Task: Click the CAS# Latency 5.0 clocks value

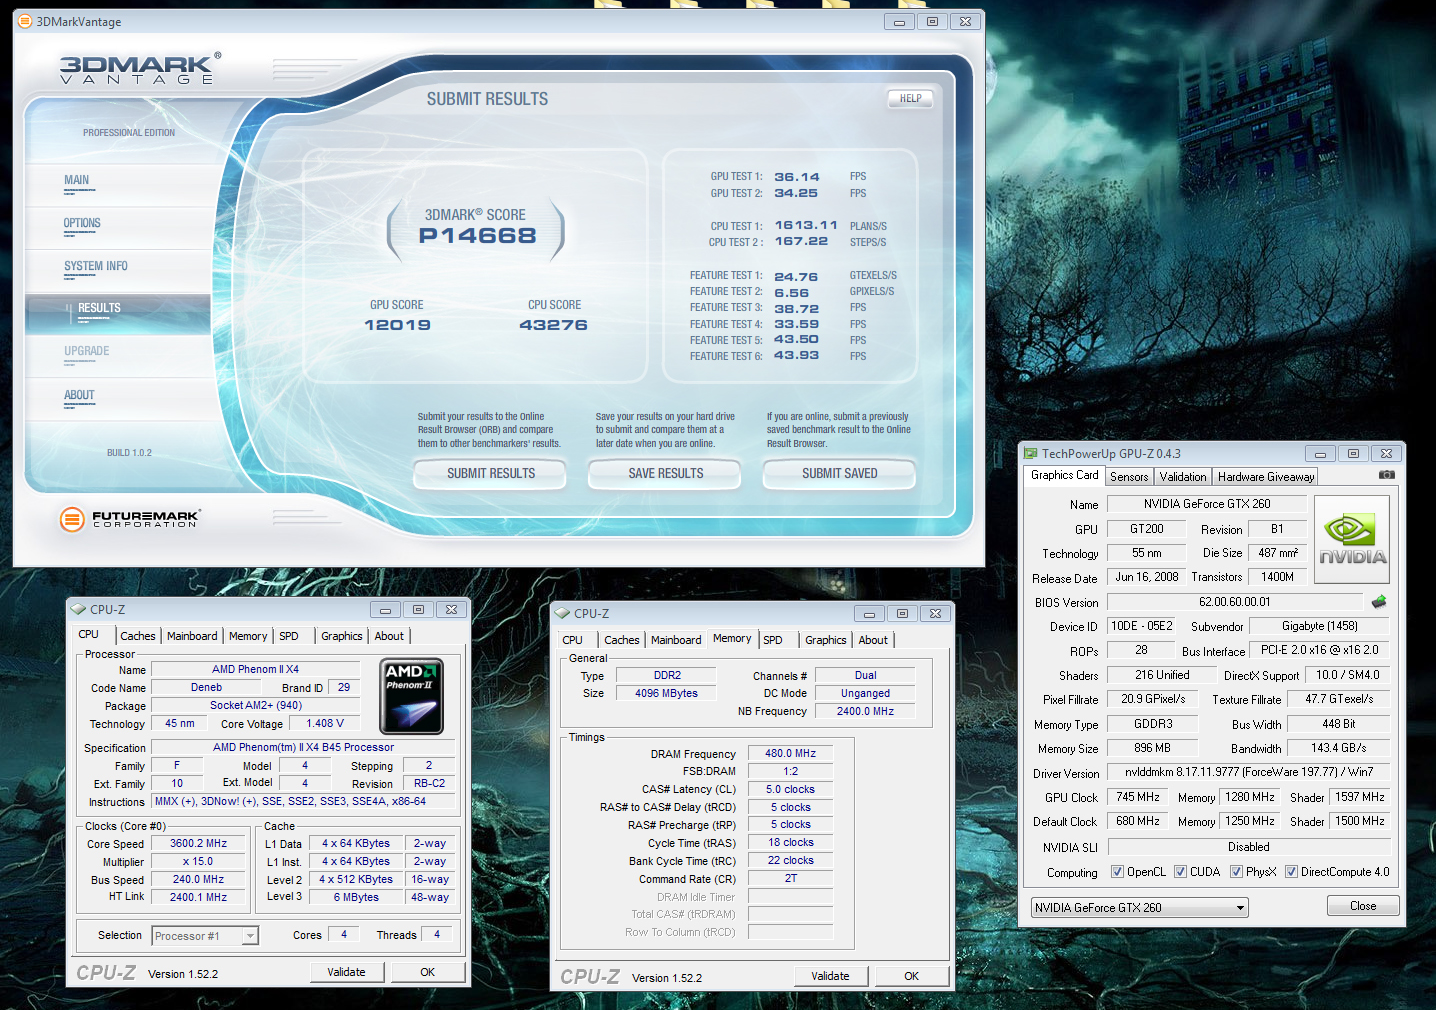Action: coord(791,790)
